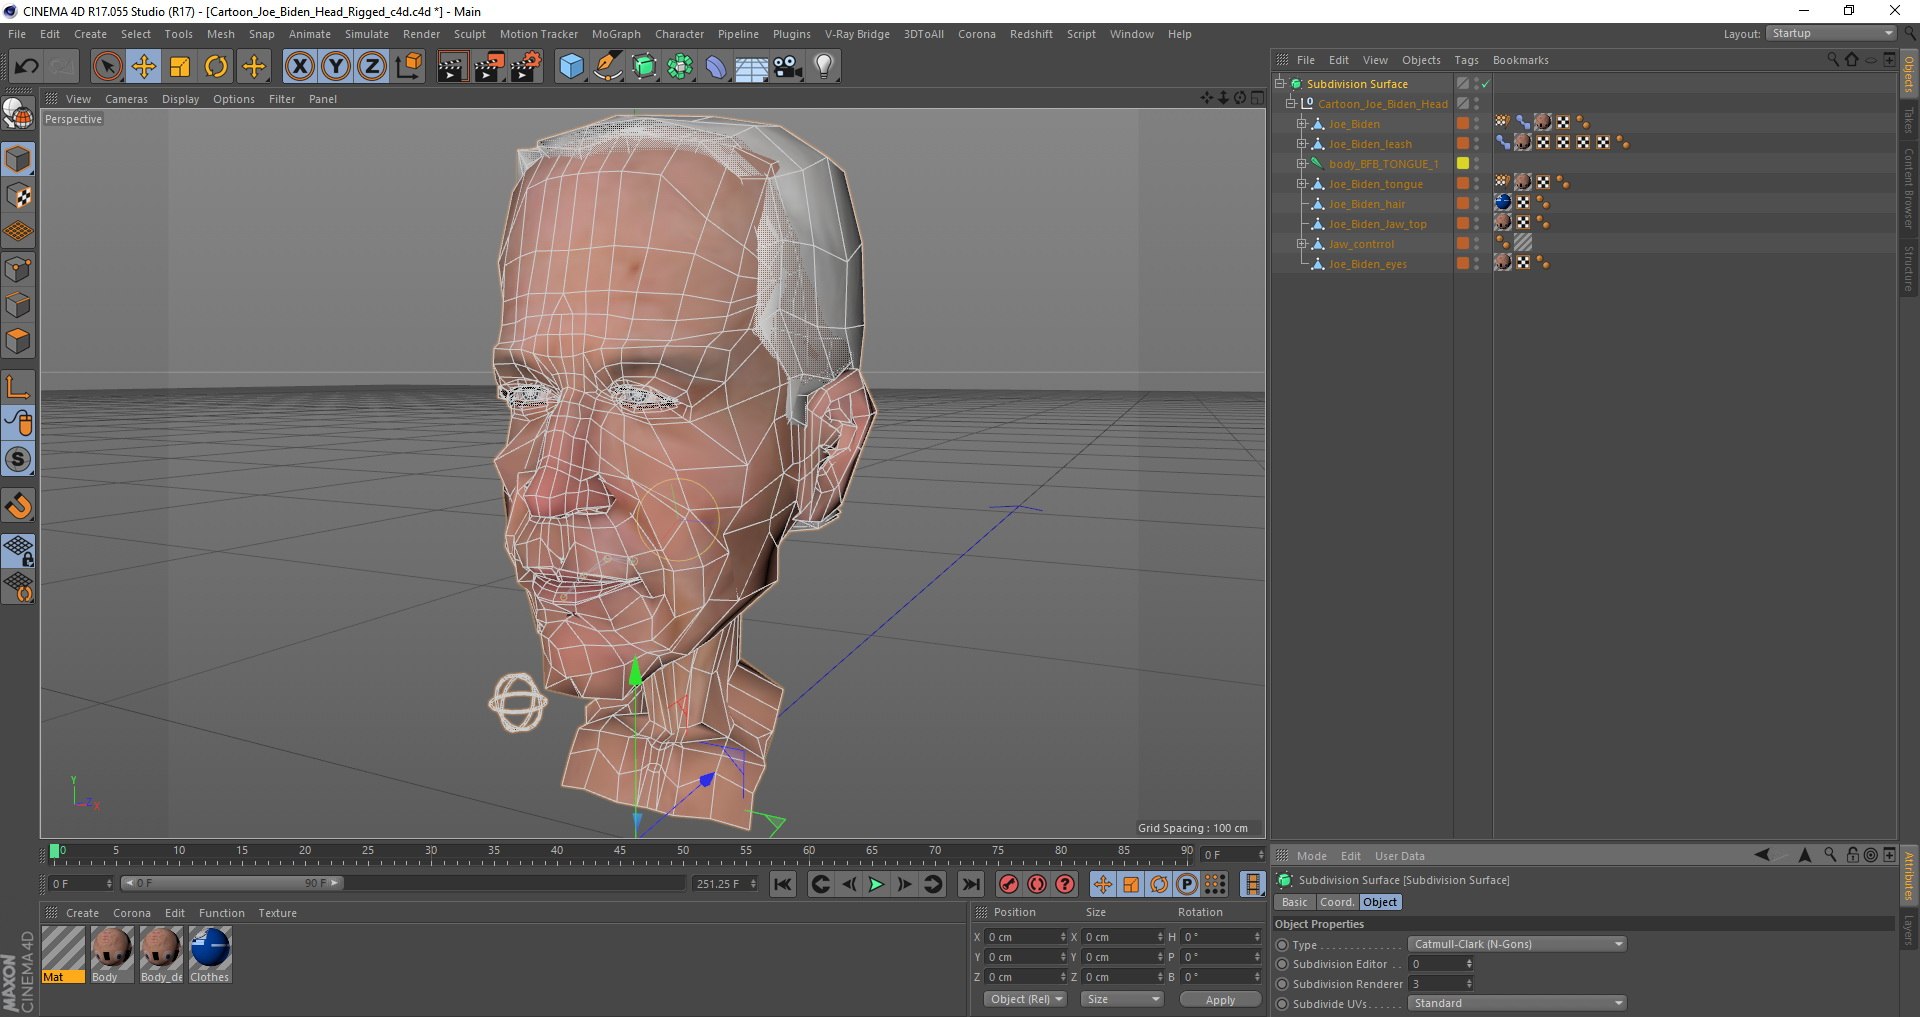Toggle Y axis lock
This screenshot has width=1920, height=1017.
pos(336,67)
